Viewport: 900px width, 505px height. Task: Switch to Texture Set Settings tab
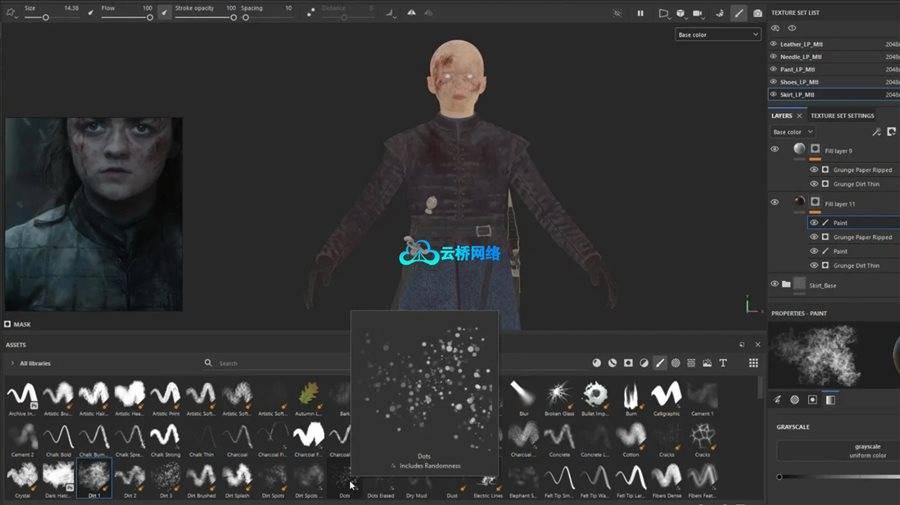[842, 115]
